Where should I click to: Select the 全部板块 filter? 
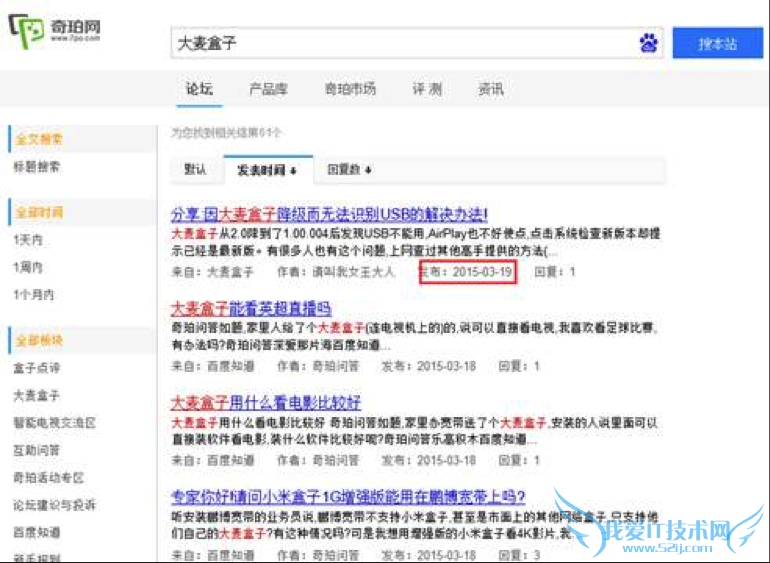[39, 340]
